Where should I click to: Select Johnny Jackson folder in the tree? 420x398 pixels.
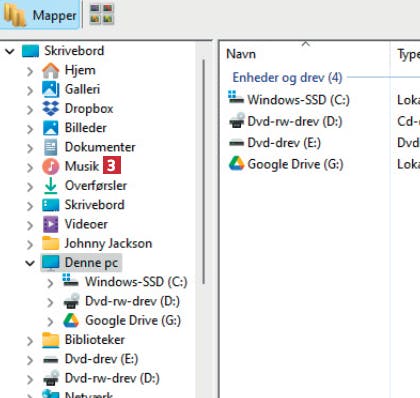97,244
